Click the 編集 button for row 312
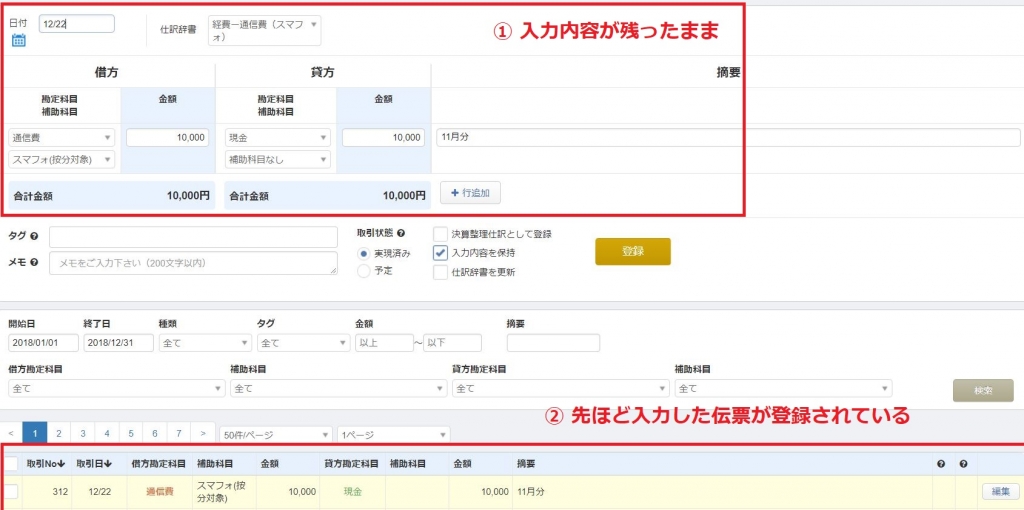 tap(1000, 492)
